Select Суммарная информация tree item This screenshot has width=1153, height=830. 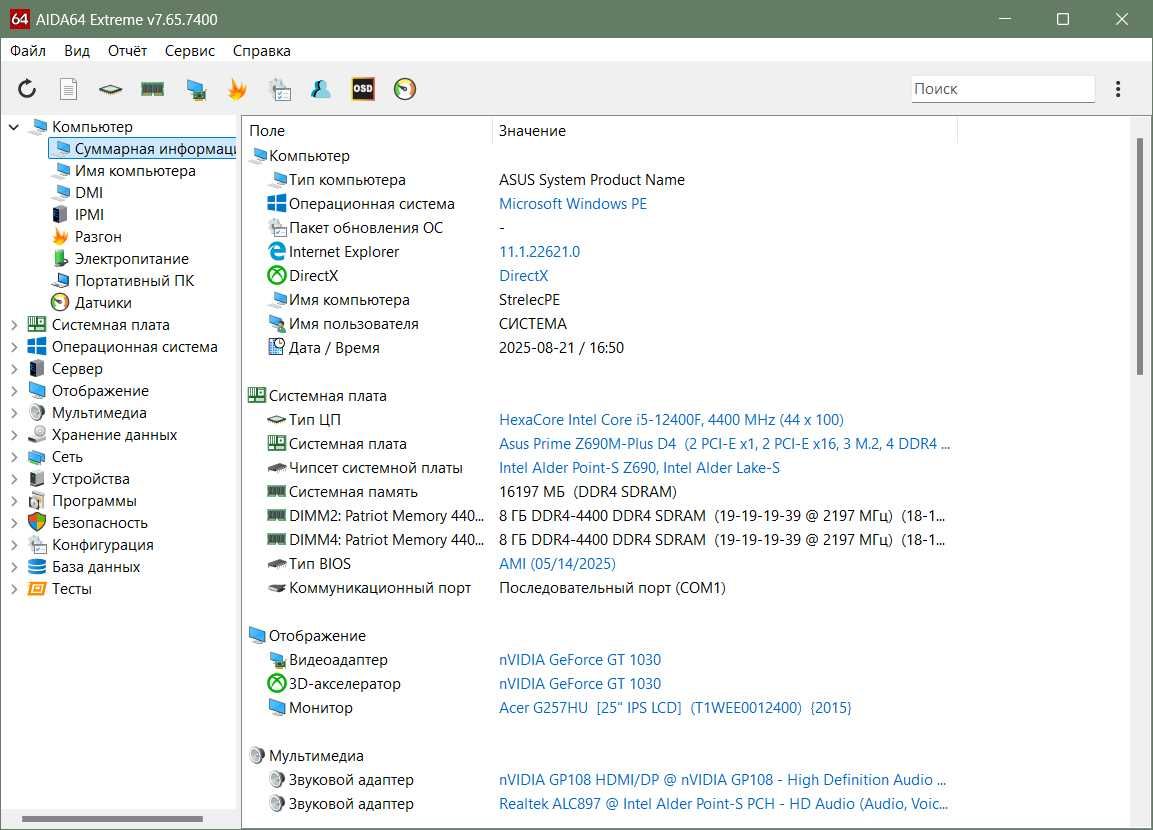[143, 149]
